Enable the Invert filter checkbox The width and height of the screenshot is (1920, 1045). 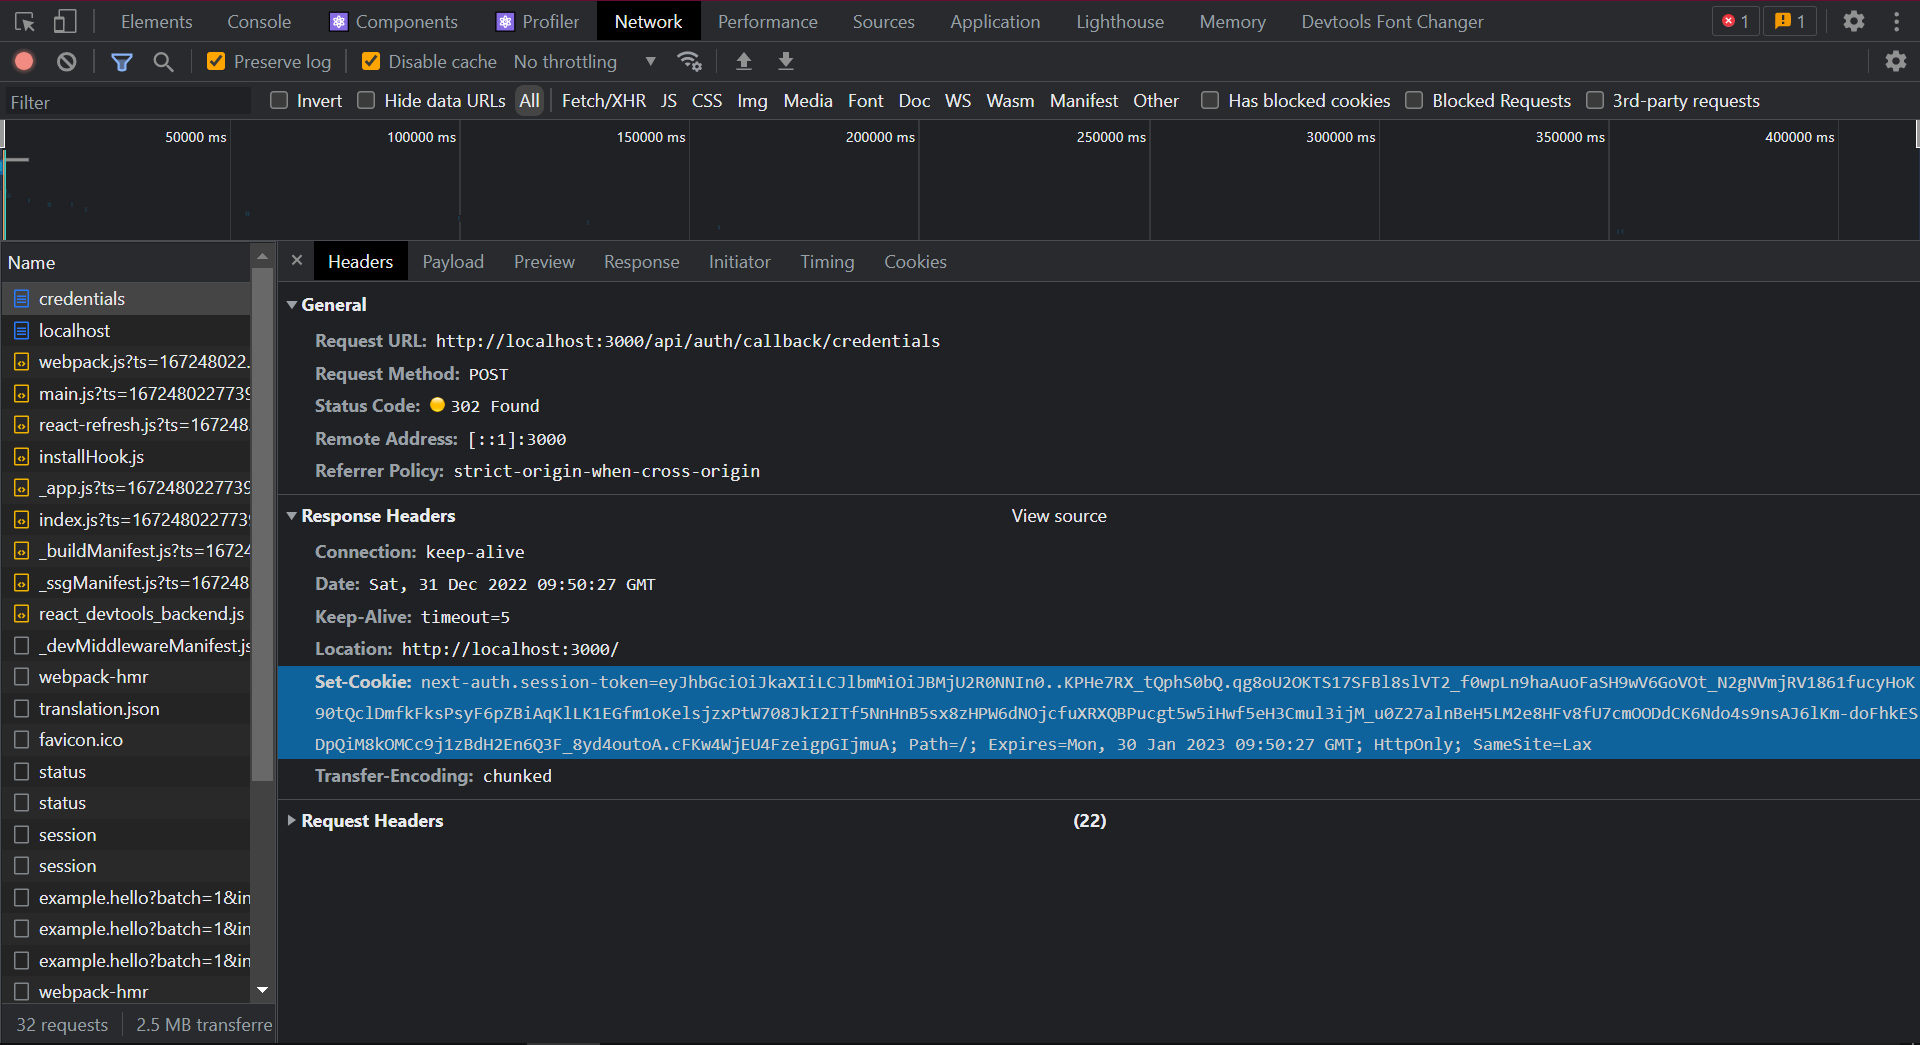pyautogui.click(x=280, y=101)
